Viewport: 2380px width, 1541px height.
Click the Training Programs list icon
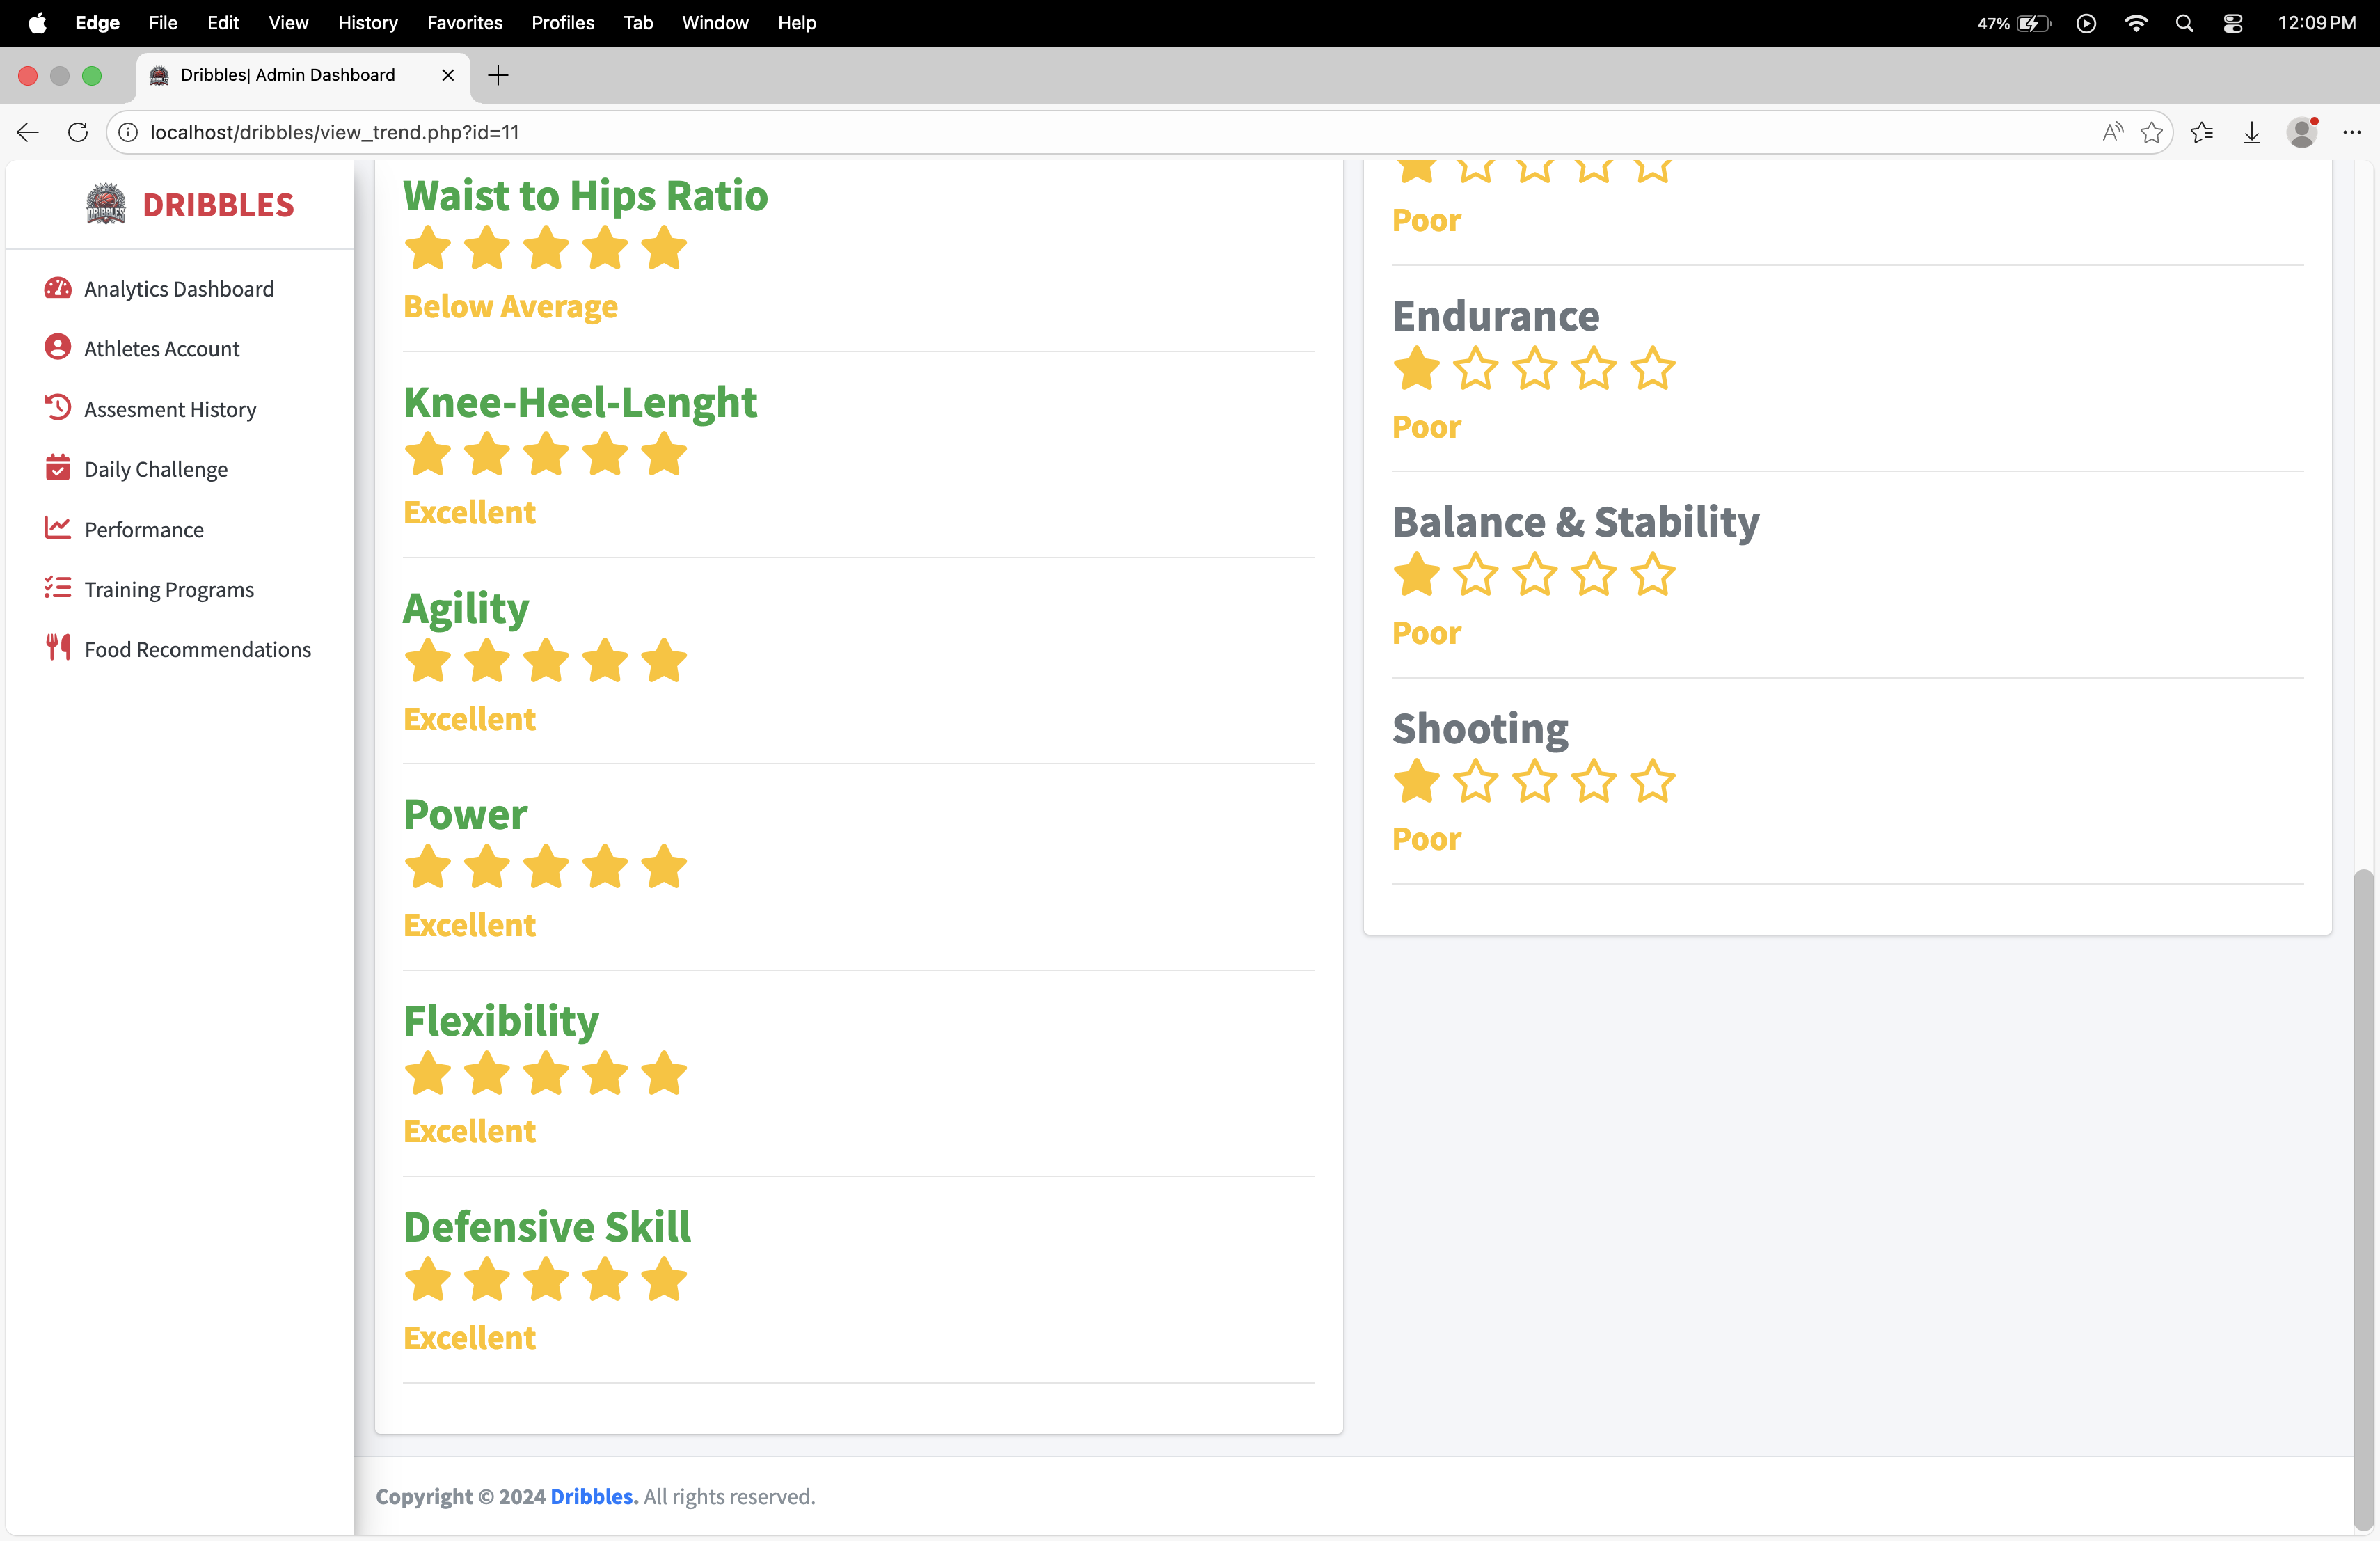[x=58, y=588]
